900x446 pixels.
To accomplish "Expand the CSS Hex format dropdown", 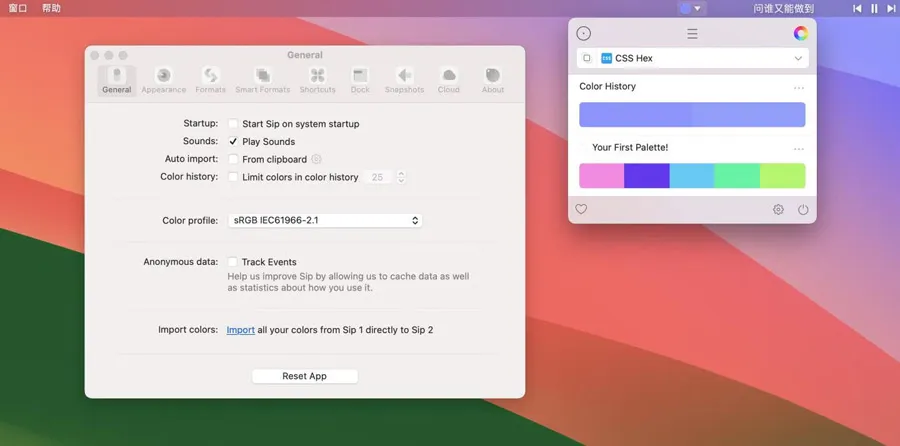I will (x=797, y=59).
